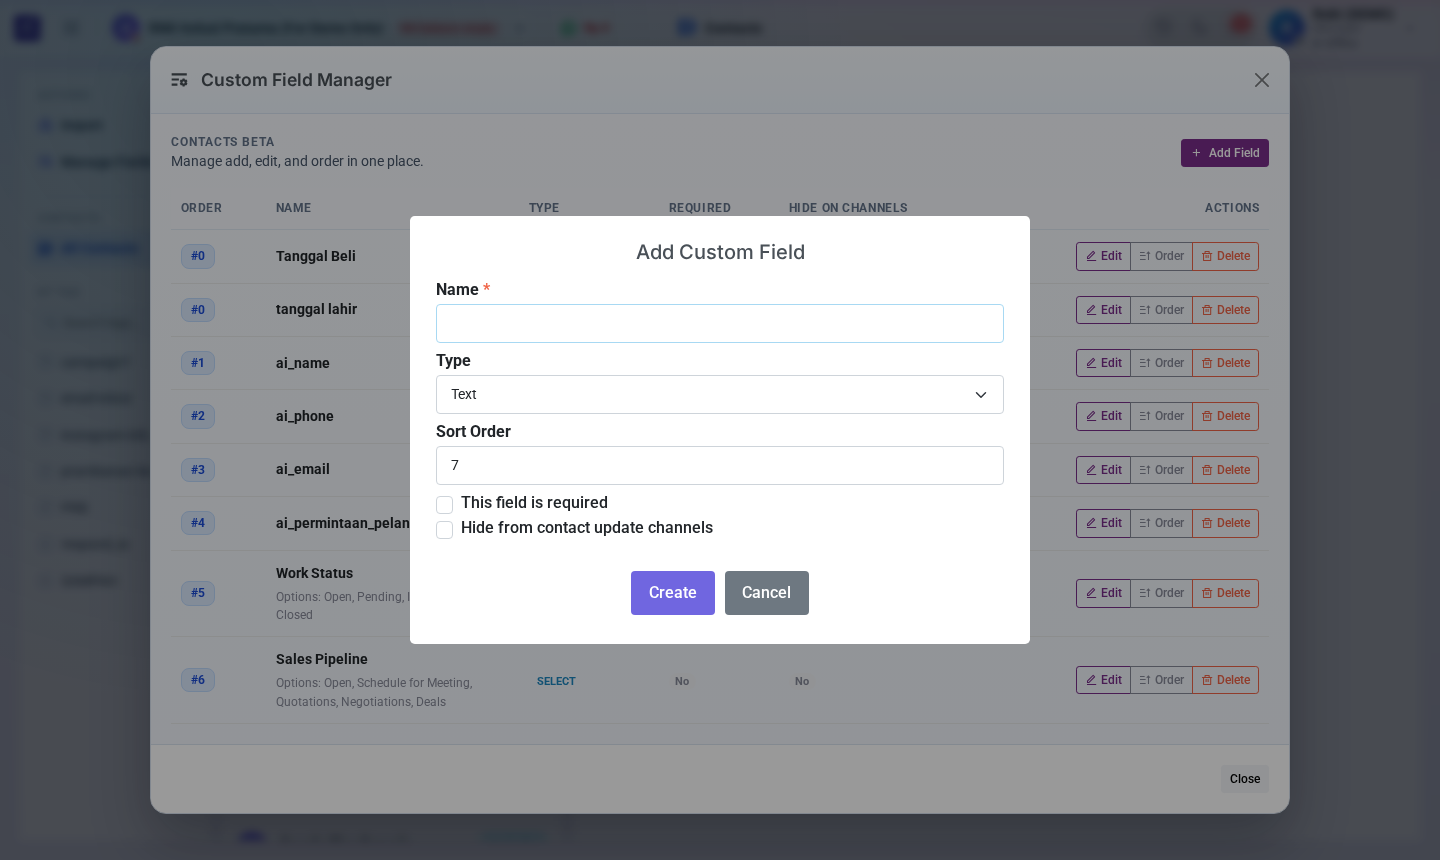Reorder the Work Status field
This screenshot has width=1440, height=860.
pyautogui.click(x=1162, y=593)
